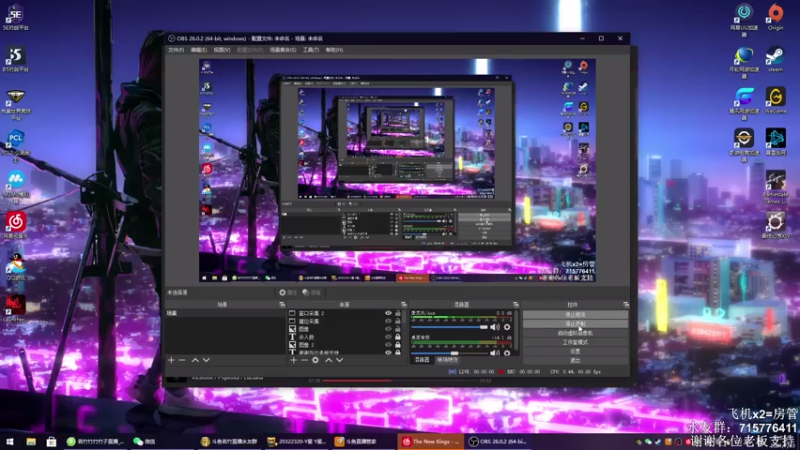The height and width of the screenshot is (450, 800).
Task: Select 网易云音乐 desktop icon
Action: point(16,226)
